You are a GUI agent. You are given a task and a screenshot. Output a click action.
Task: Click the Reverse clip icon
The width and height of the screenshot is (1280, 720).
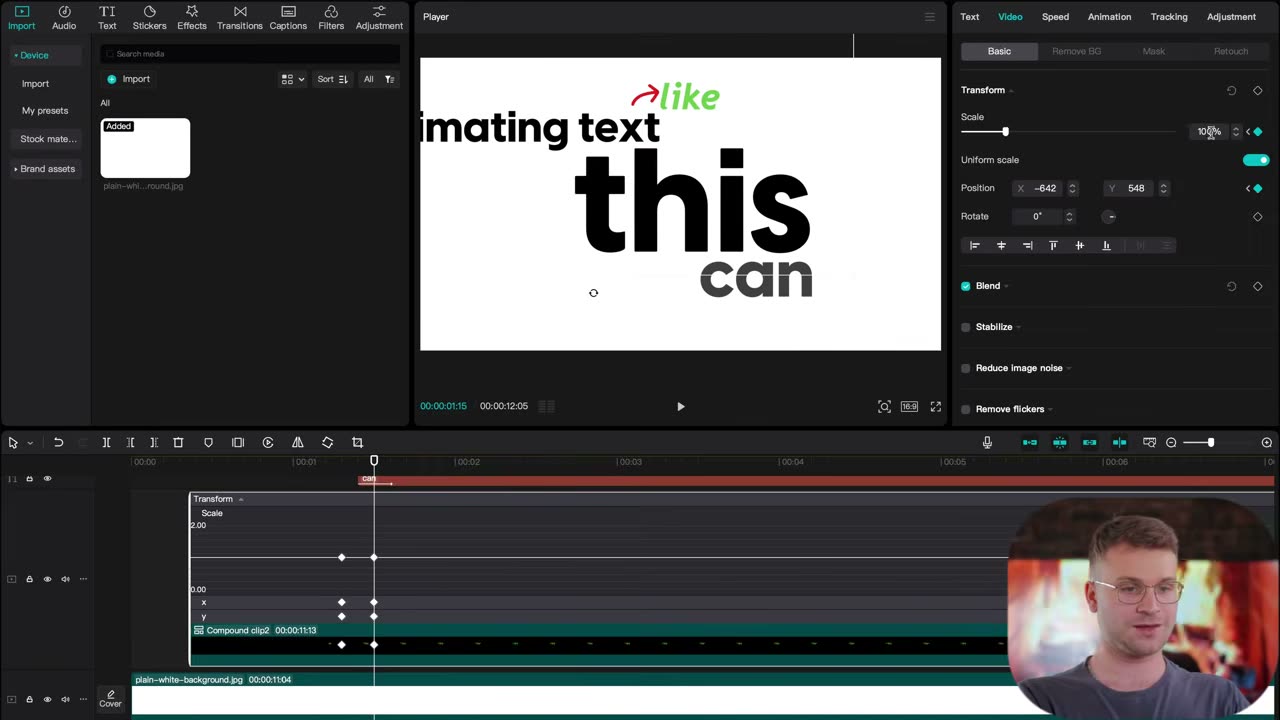click(268, 442)
